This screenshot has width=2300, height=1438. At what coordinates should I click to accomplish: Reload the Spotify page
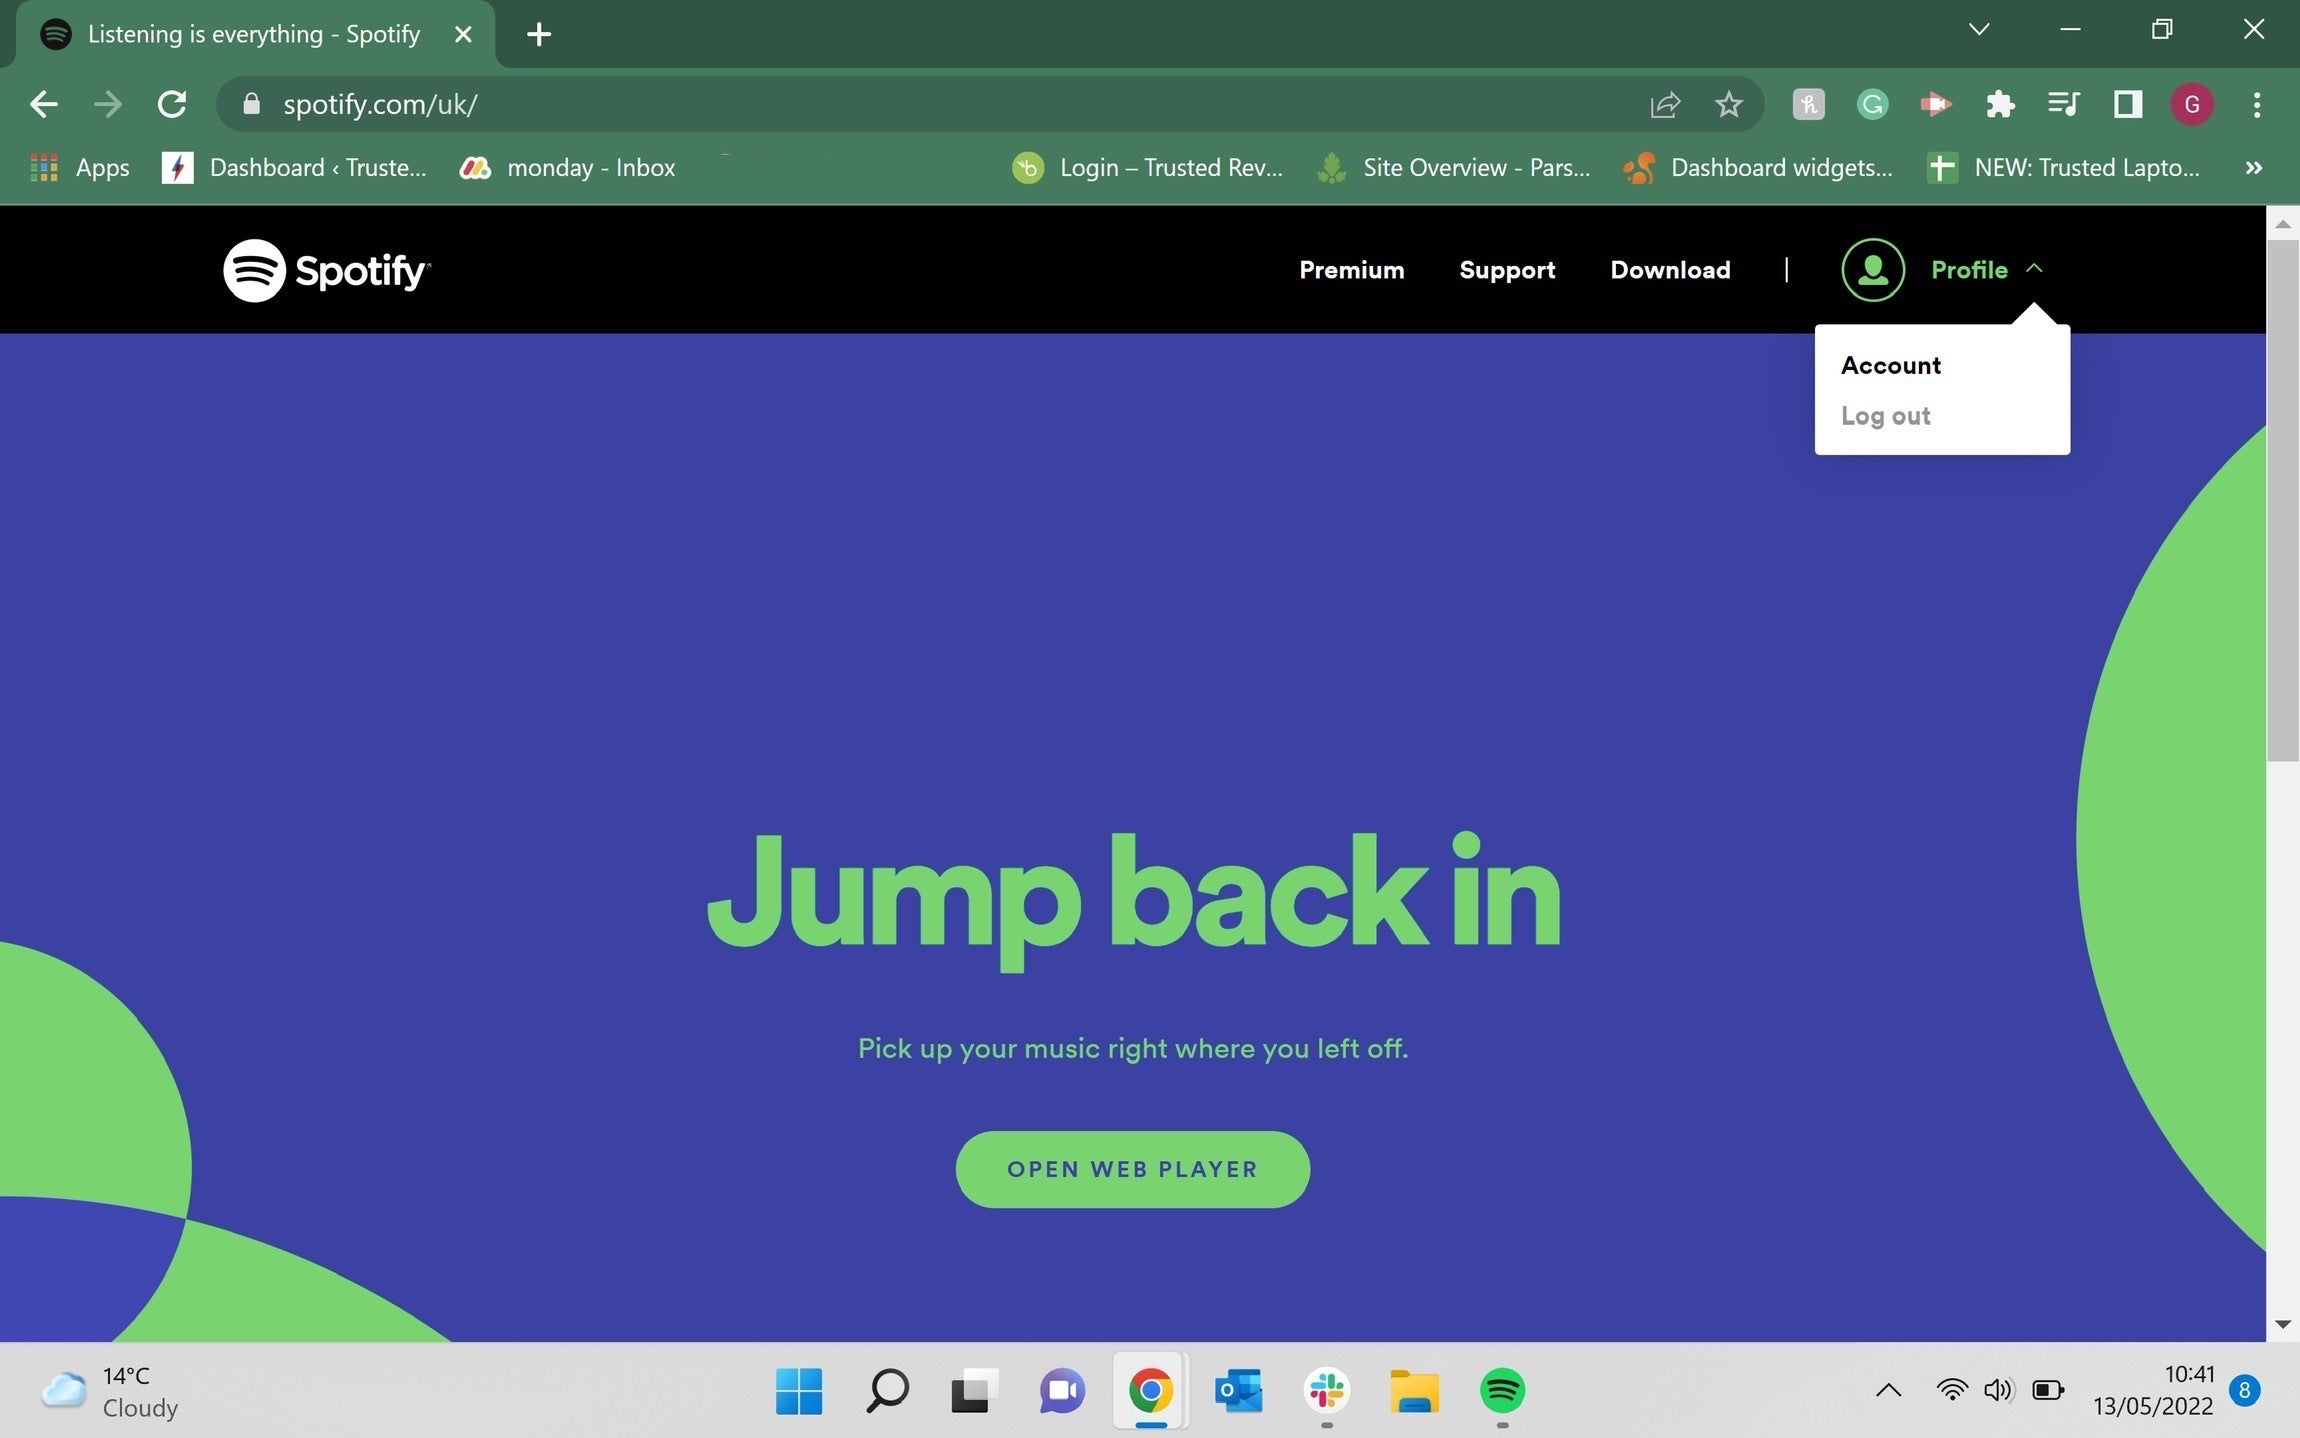[x=172, y=104]
